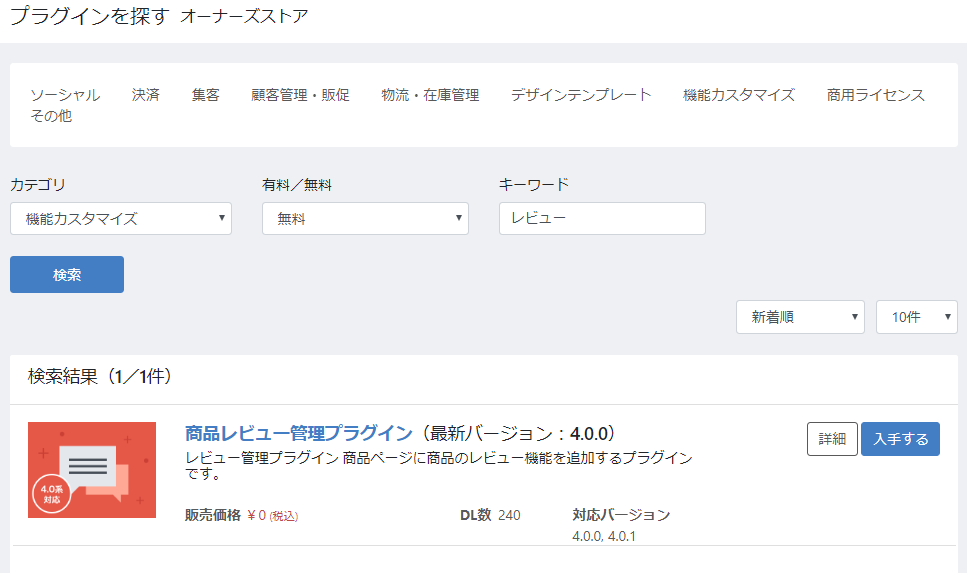Click the 商用ライセンス category link
Image resolution: width=967 pixels, height=573 pixels.
tap(876, 95)
